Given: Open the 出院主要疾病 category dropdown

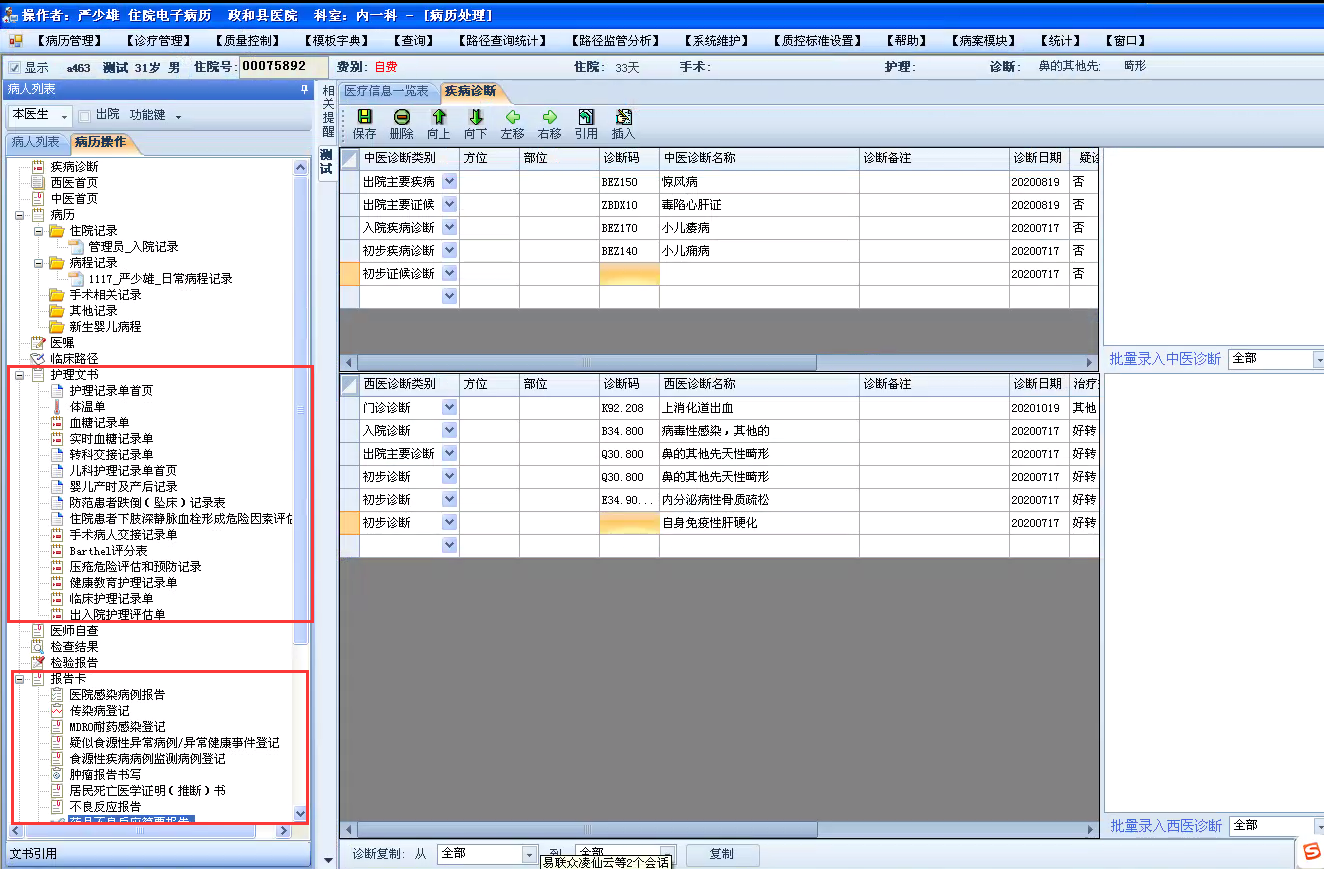Looking at the screenshot, I should 449,182.
